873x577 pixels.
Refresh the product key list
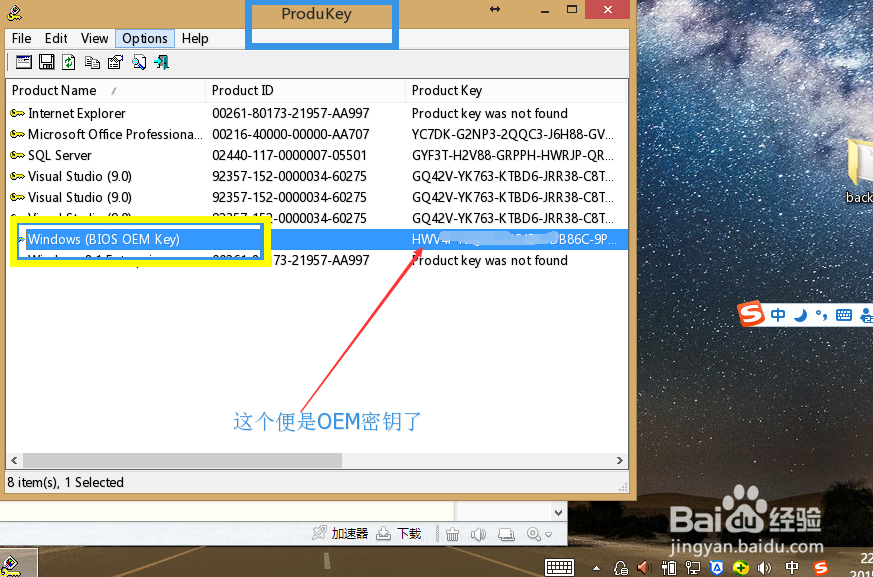[69, 61]
